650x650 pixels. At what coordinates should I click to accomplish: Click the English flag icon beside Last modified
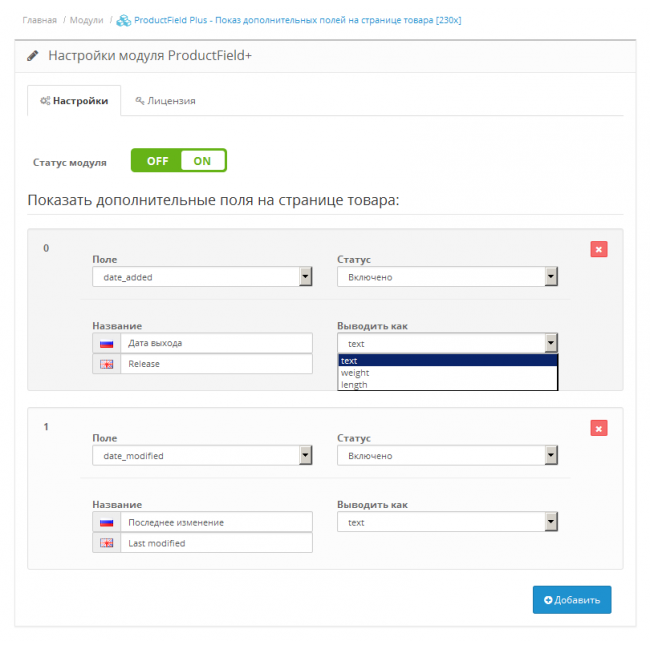(106, 543)
